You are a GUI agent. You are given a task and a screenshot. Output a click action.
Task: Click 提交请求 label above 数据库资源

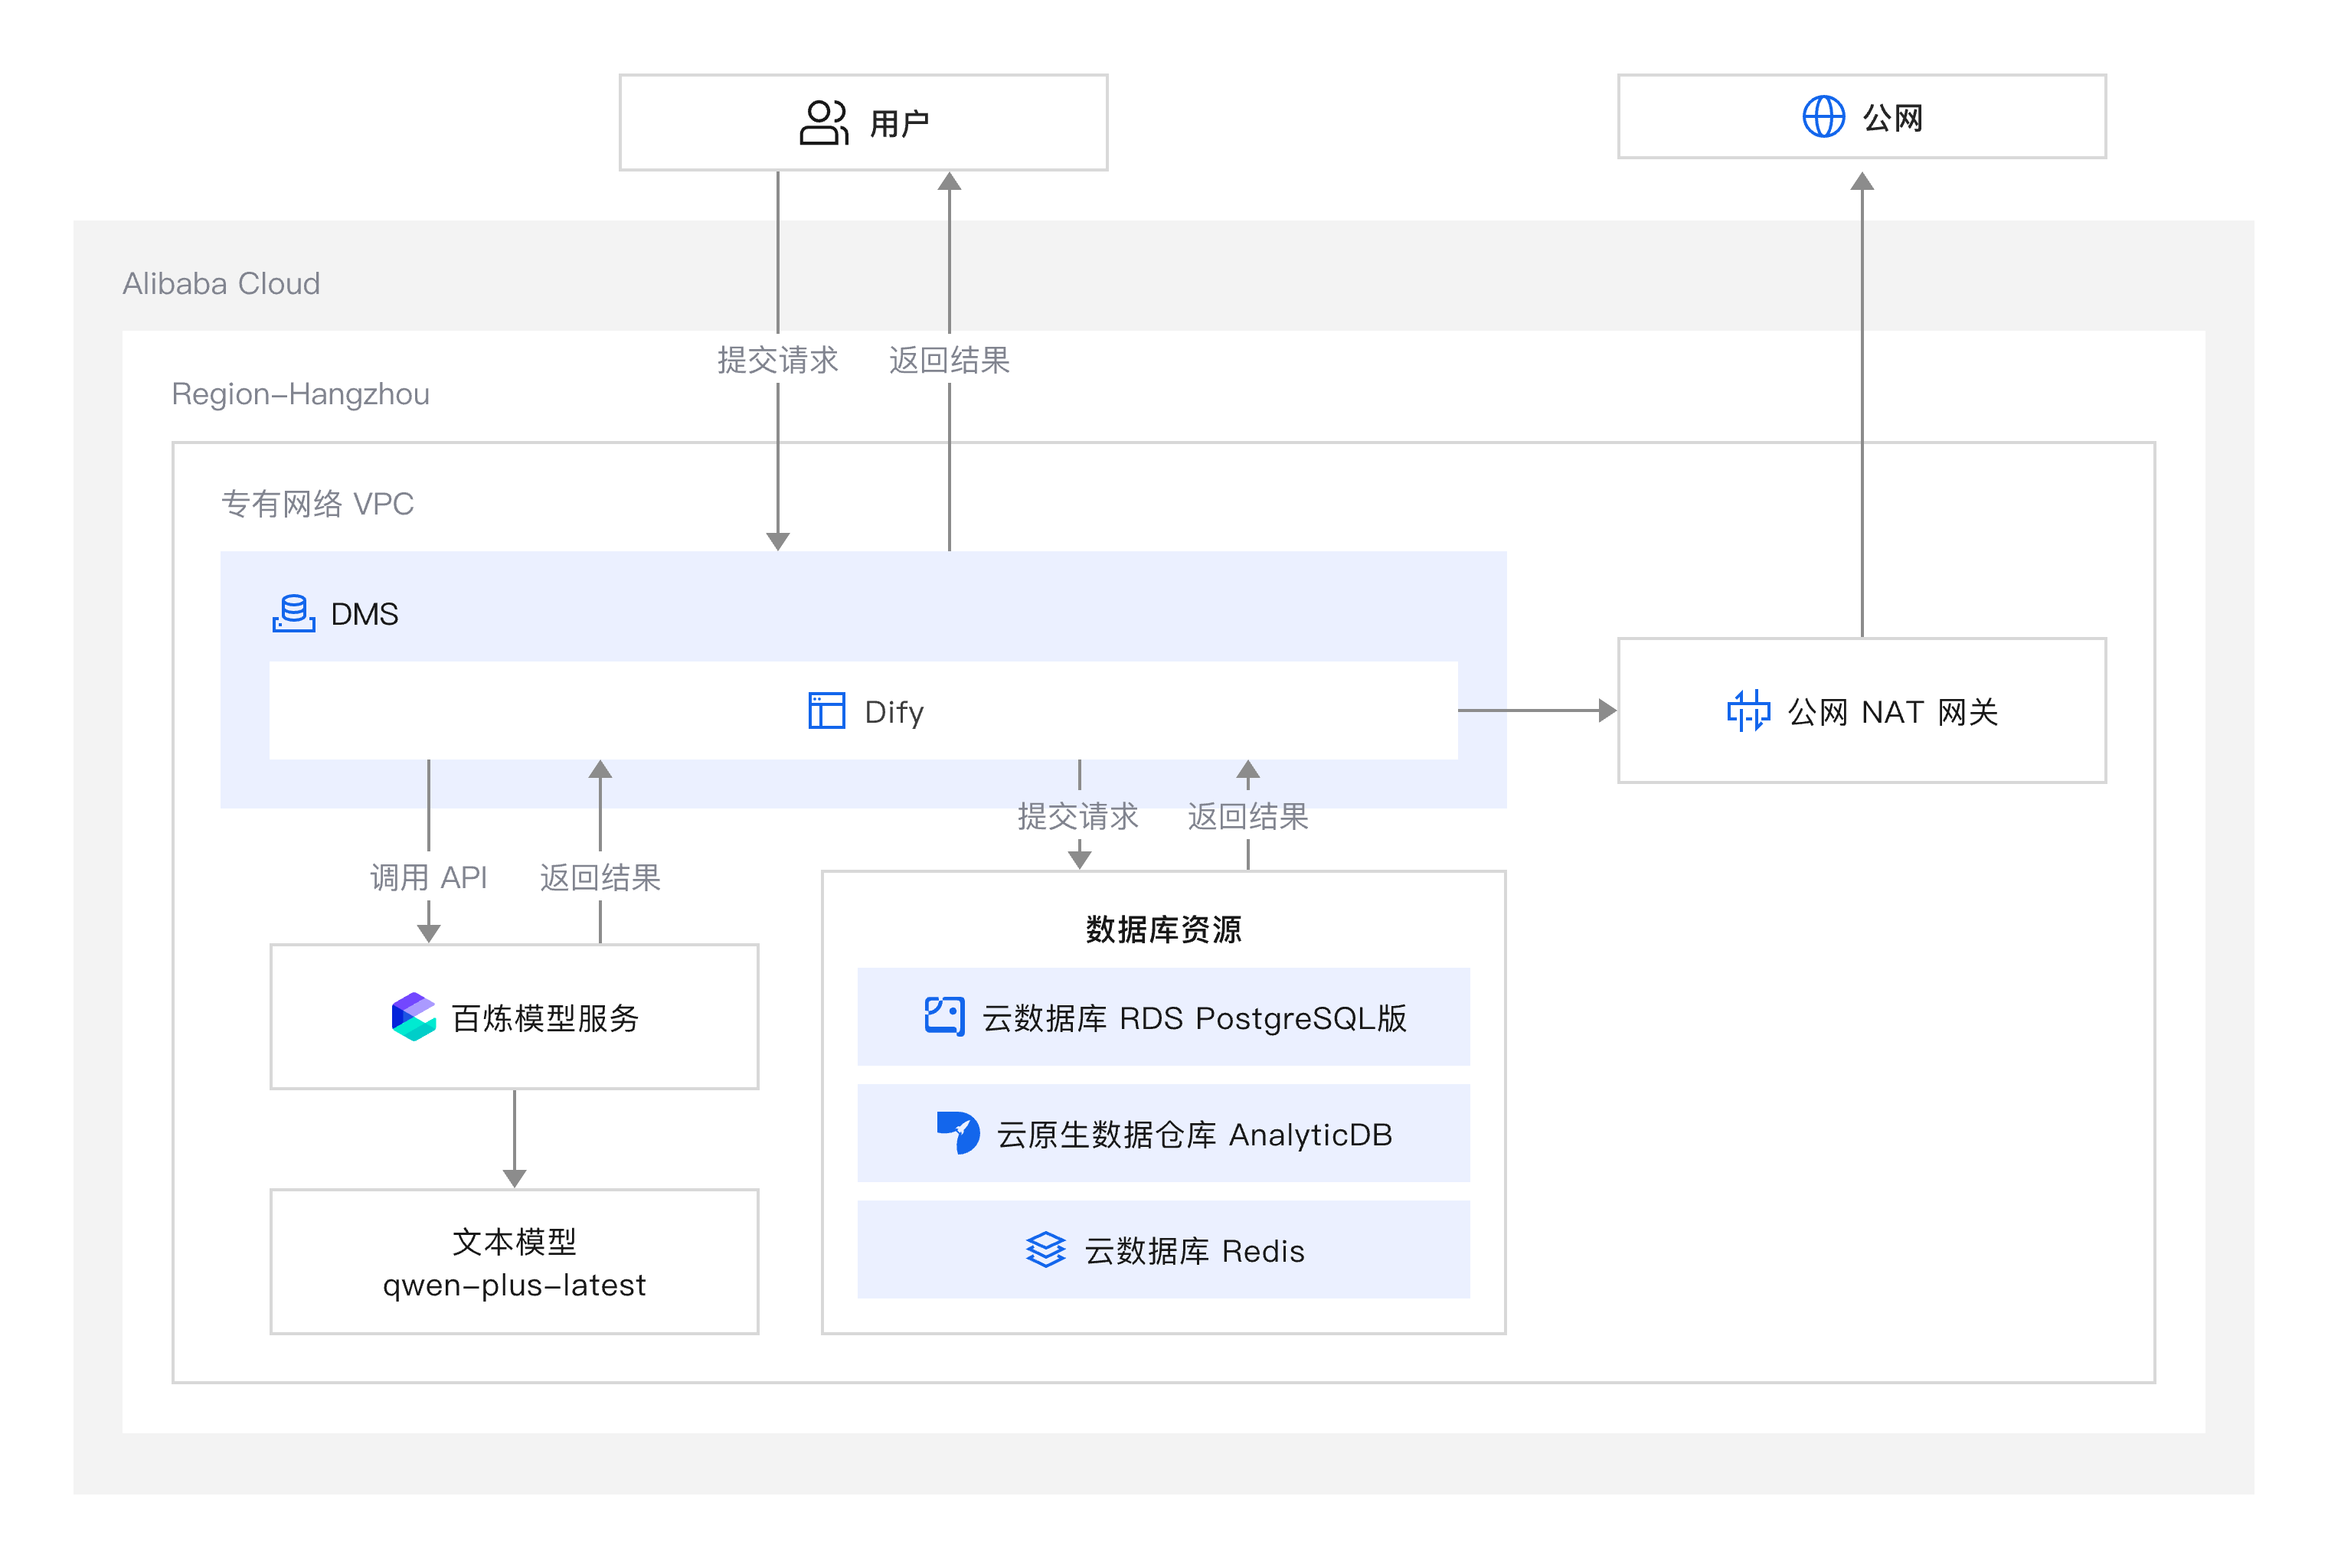(1078, 817)
